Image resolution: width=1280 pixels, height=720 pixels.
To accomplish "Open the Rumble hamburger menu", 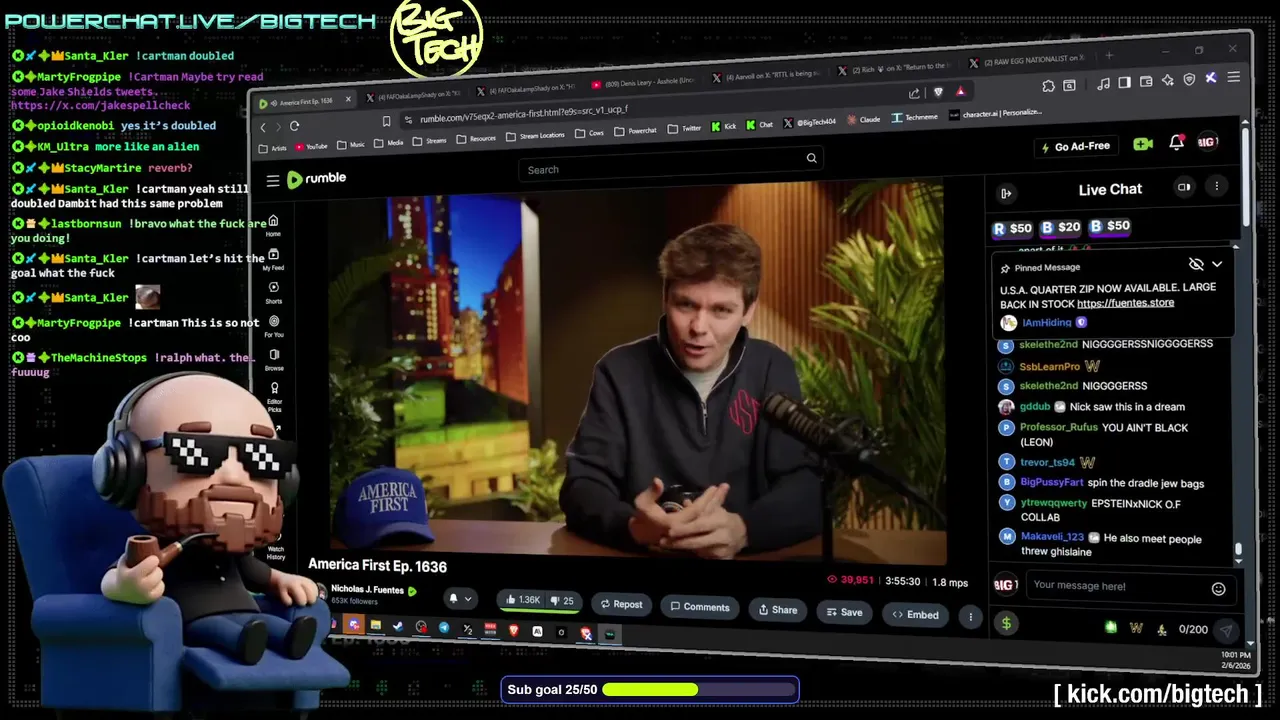I will coord(273,181).
